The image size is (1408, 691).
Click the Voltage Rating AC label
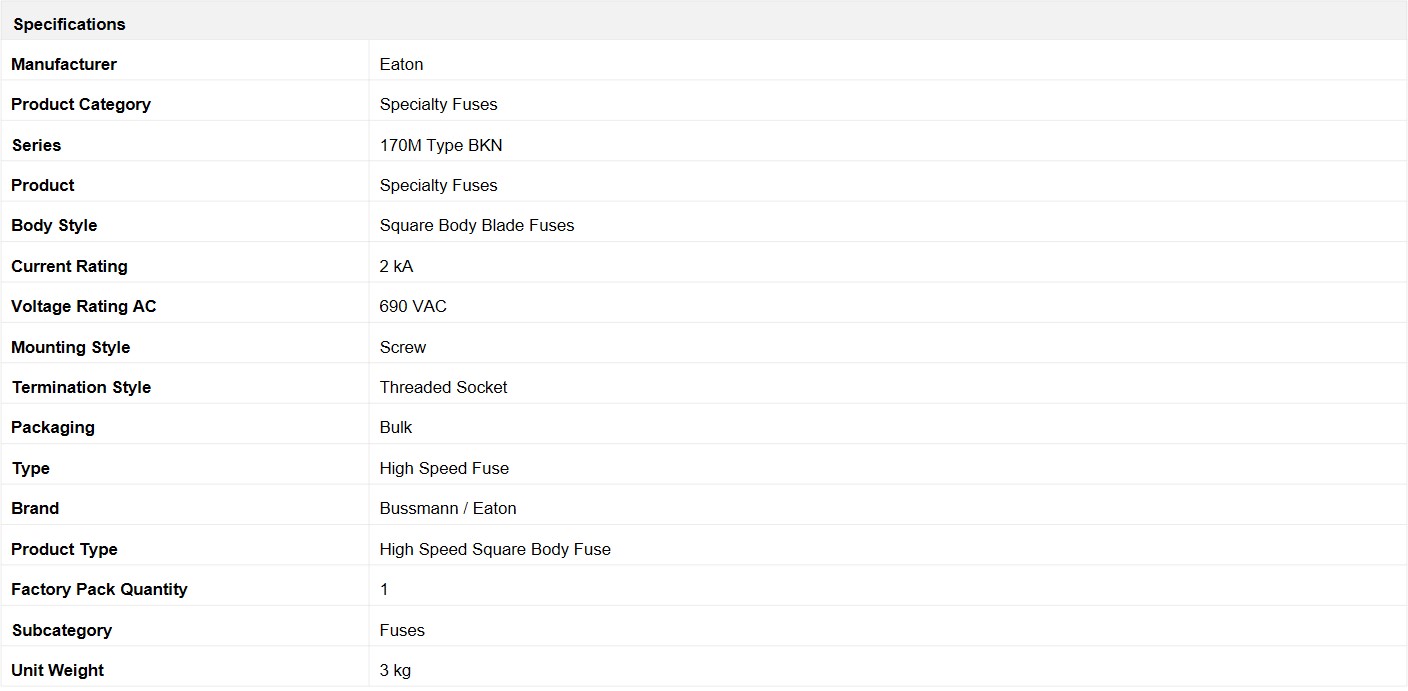click(x=84, y=306)
